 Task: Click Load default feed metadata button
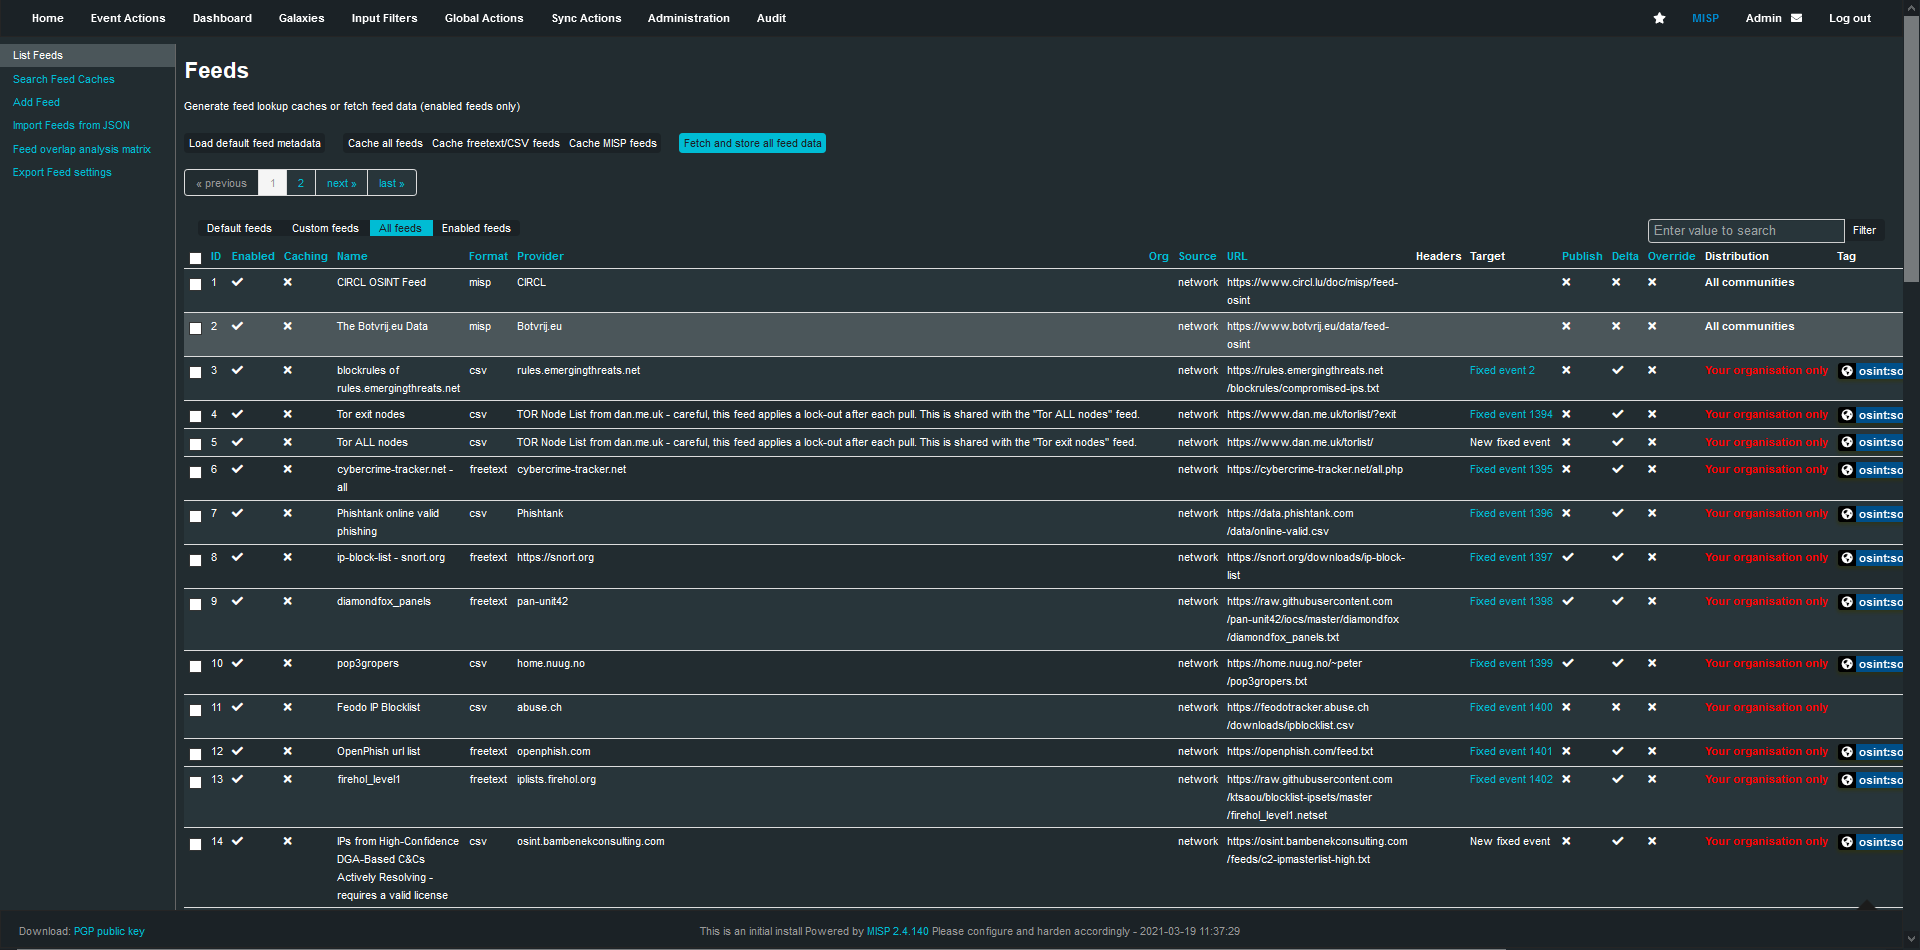[255, 143]
